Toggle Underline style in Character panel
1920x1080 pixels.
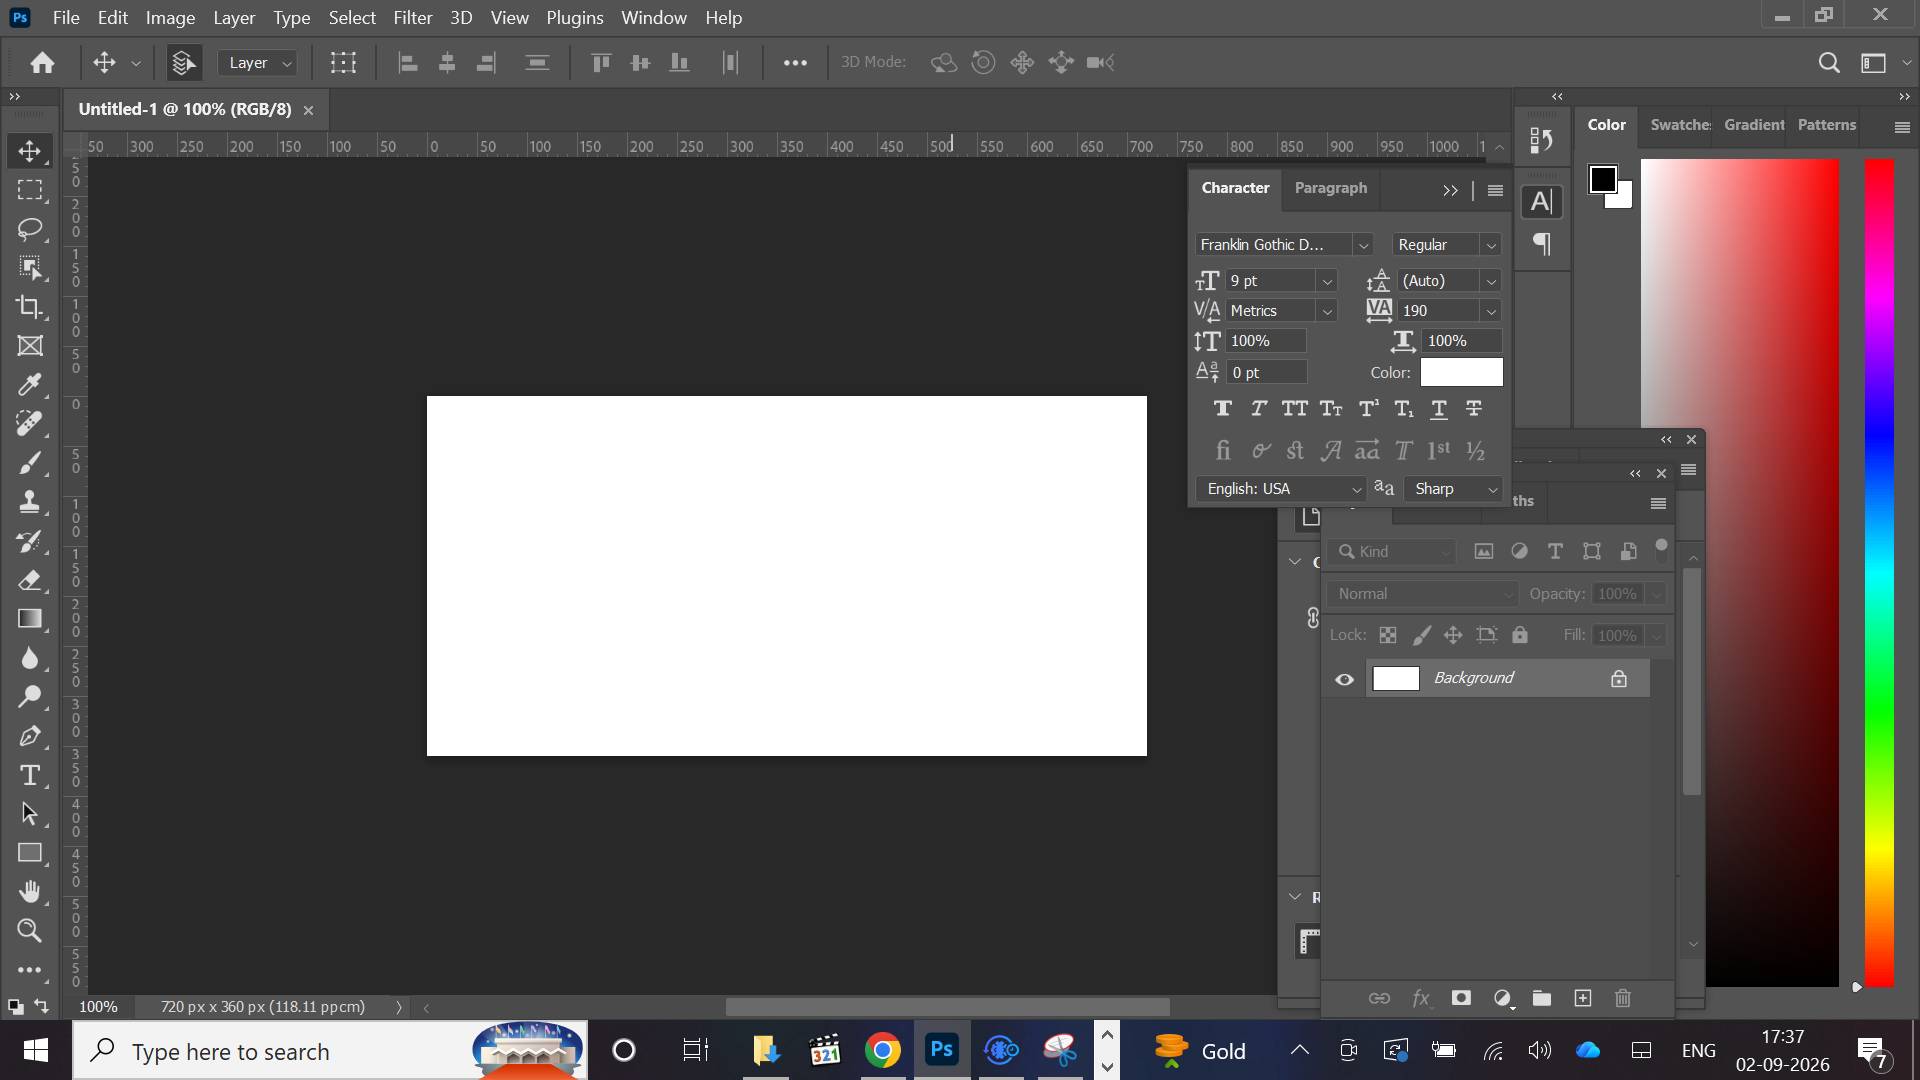tap(1439, 408)
